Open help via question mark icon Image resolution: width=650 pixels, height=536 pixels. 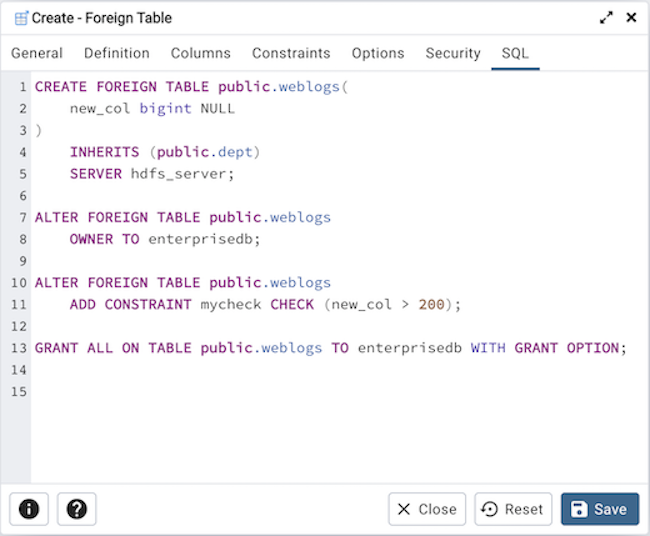click(76, 509)
